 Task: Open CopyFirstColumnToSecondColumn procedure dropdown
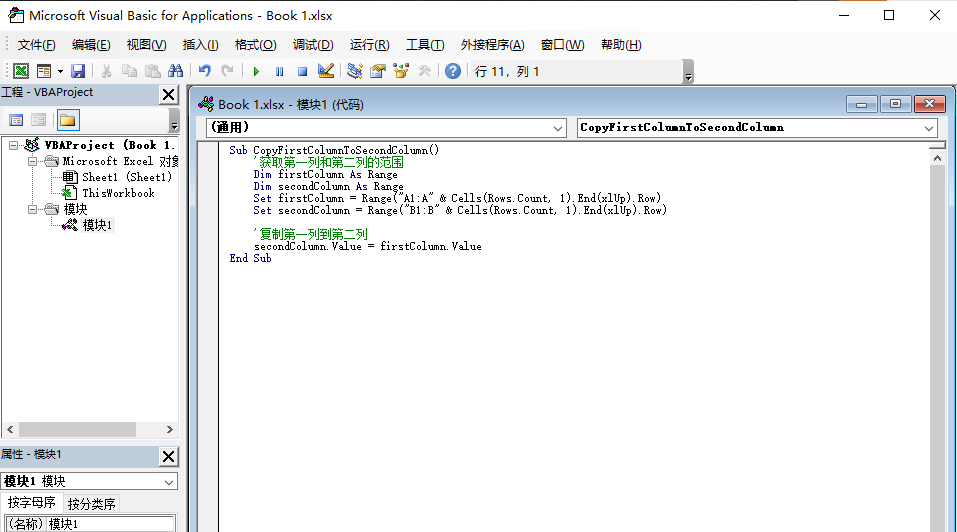(x=757, y=128)
